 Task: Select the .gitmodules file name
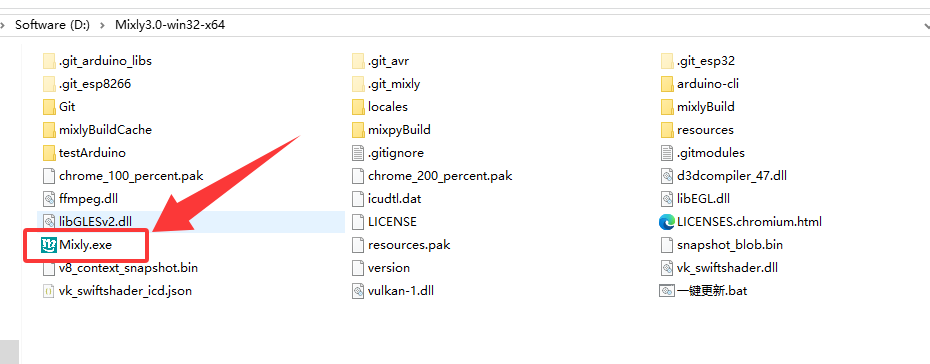tap(711, 152)
